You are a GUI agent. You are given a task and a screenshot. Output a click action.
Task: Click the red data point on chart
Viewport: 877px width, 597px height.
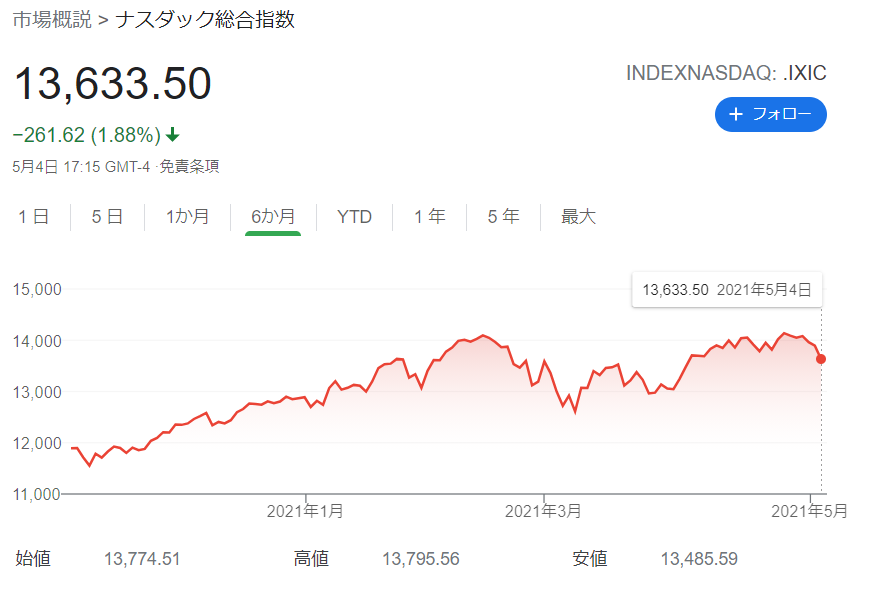pyautogui.click(x=821, y=359)
